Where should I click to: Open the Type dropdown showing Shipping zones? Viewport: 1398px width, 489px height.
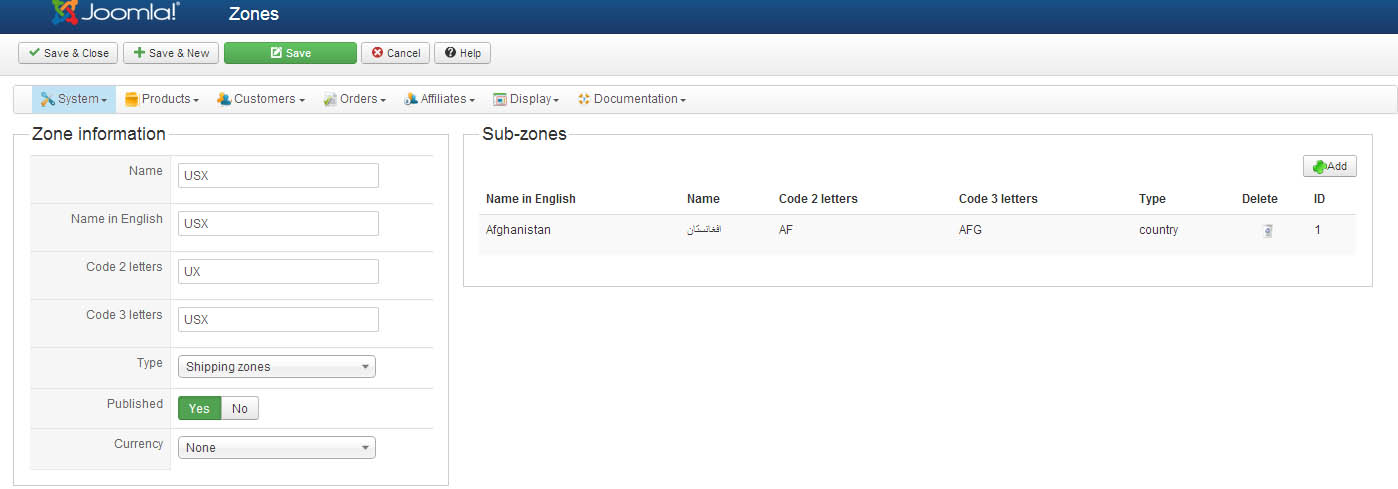pyautogui.click(x=277, y=367)
